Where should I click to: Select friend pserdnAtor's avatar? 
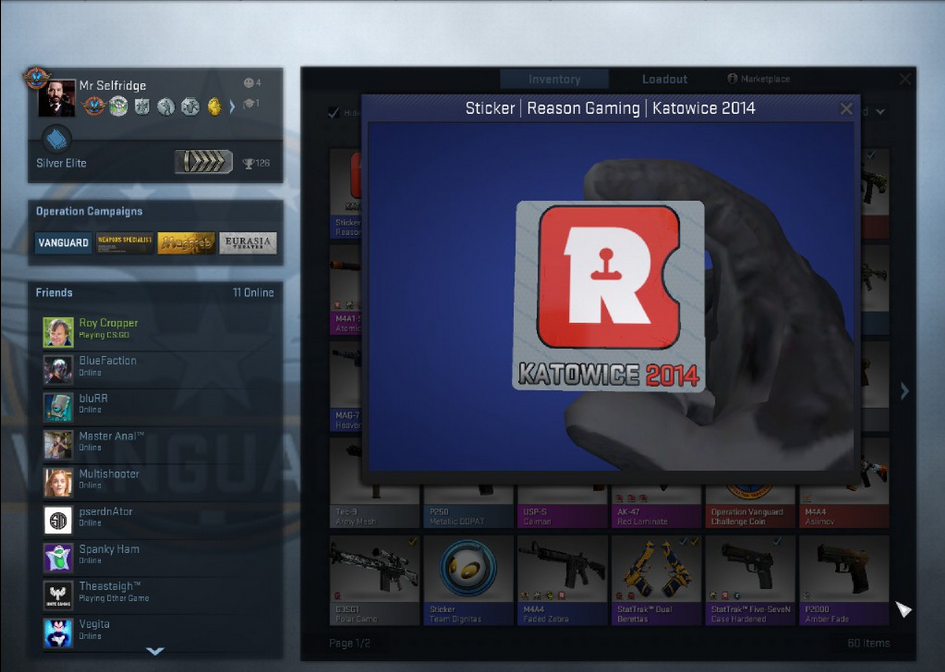pyautogui.click(x=58, y=520)
